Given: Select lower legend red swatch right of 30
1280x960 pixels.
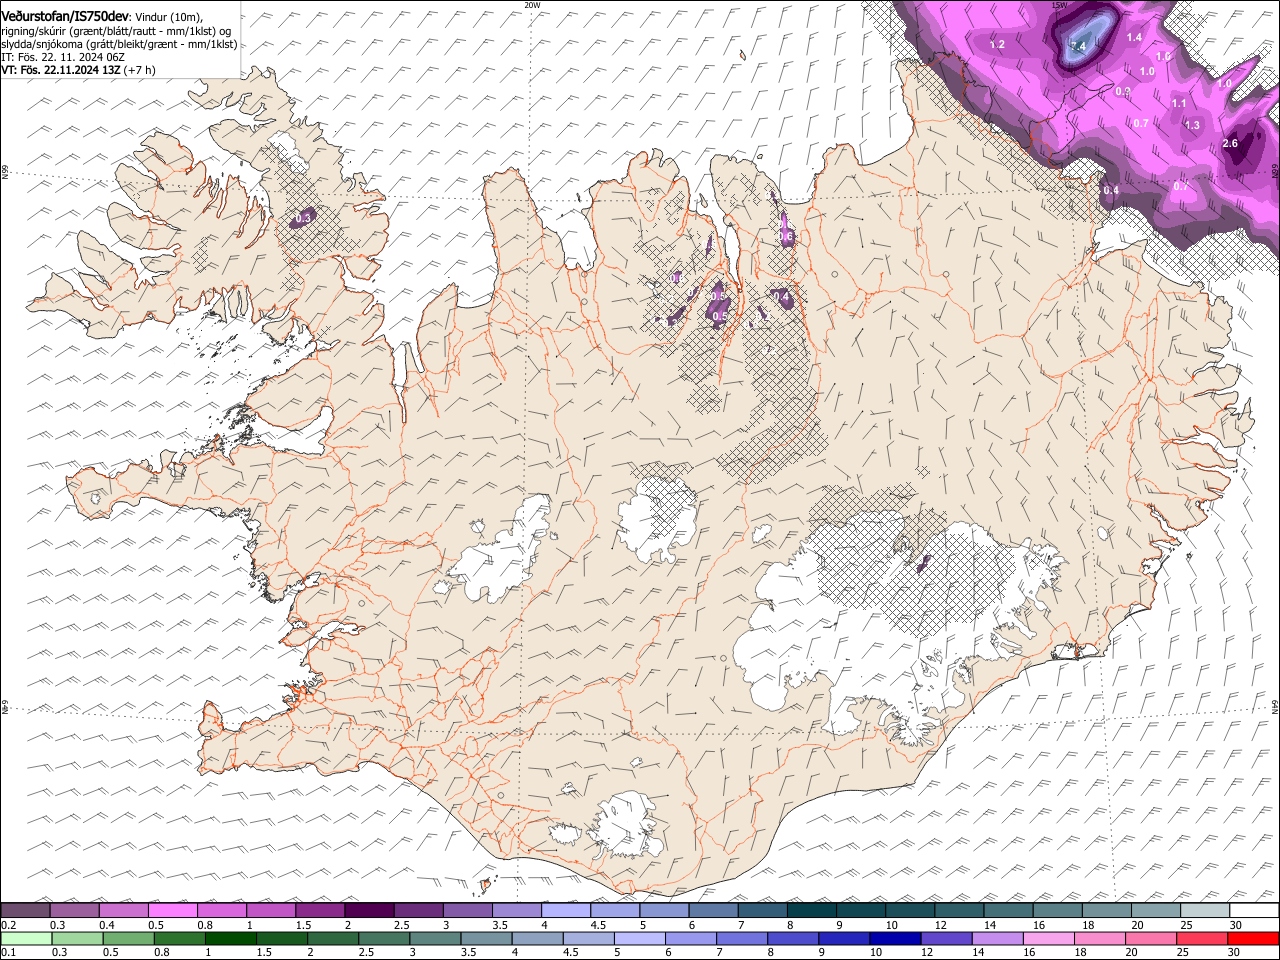Looking at the screenshot, I should 1253,938.
